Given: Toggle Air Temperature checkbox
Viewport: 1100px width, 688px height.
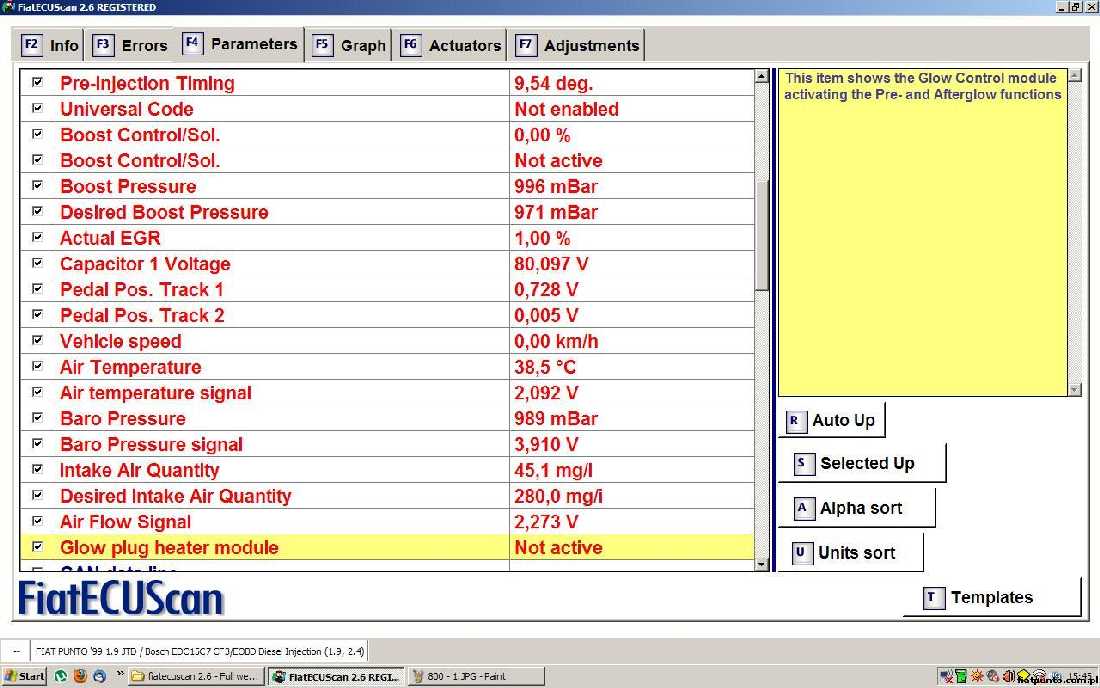Looking at the screenshot, I should tap(38, 366).
